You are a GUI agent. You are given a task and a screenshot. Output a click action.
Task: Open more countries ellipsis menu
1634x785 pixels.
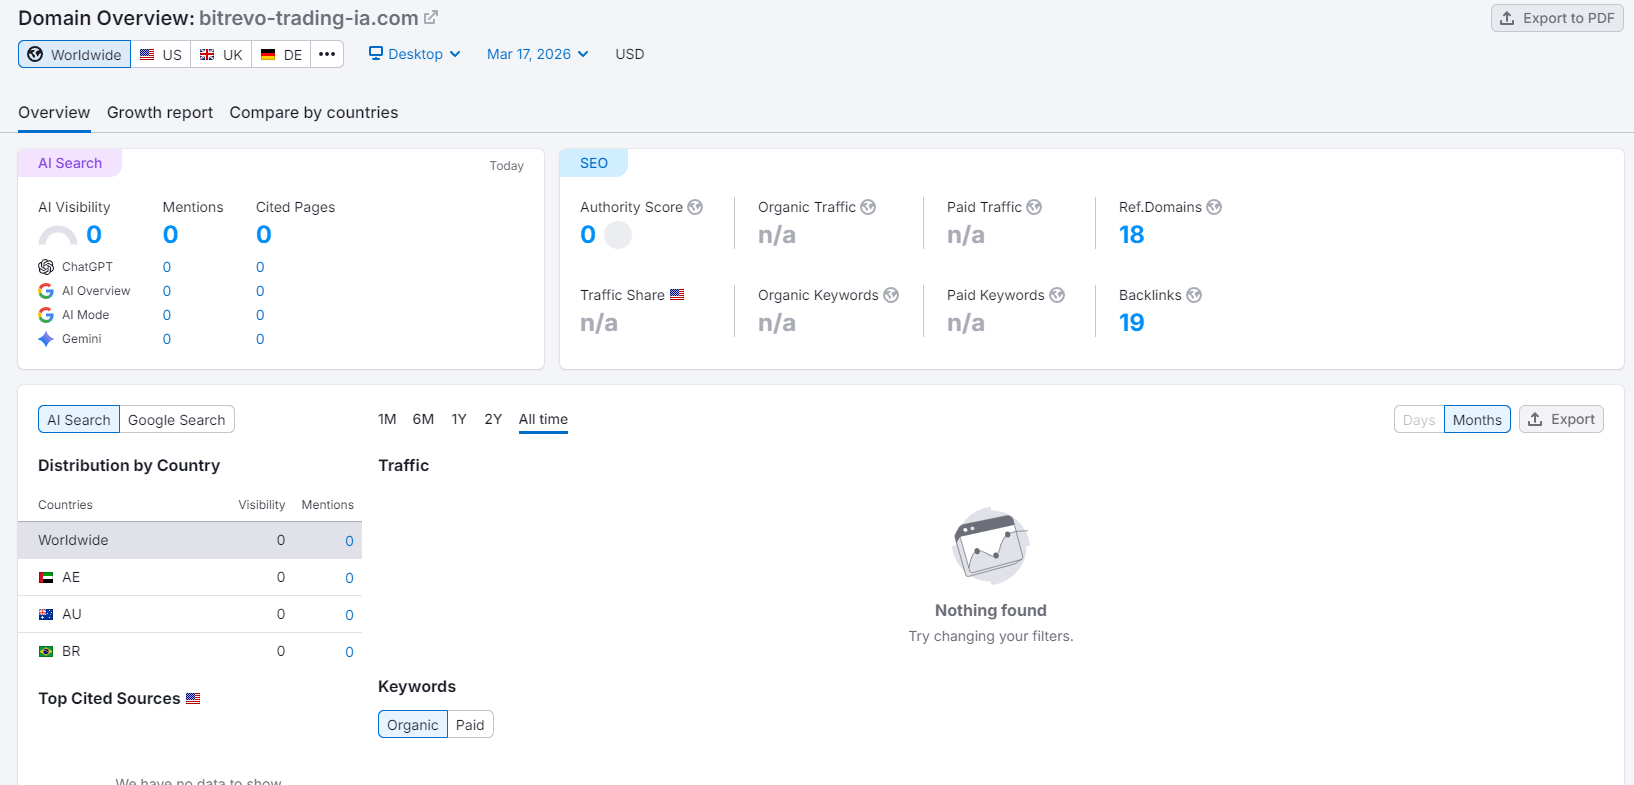pyautogui.click(x=327, y=54)
